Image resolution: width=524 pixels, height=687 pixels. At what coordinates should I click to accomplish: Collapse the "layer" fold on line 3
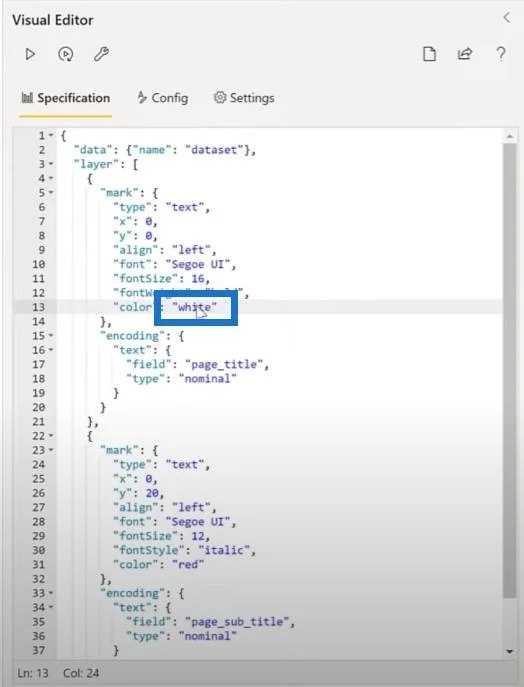51,164
